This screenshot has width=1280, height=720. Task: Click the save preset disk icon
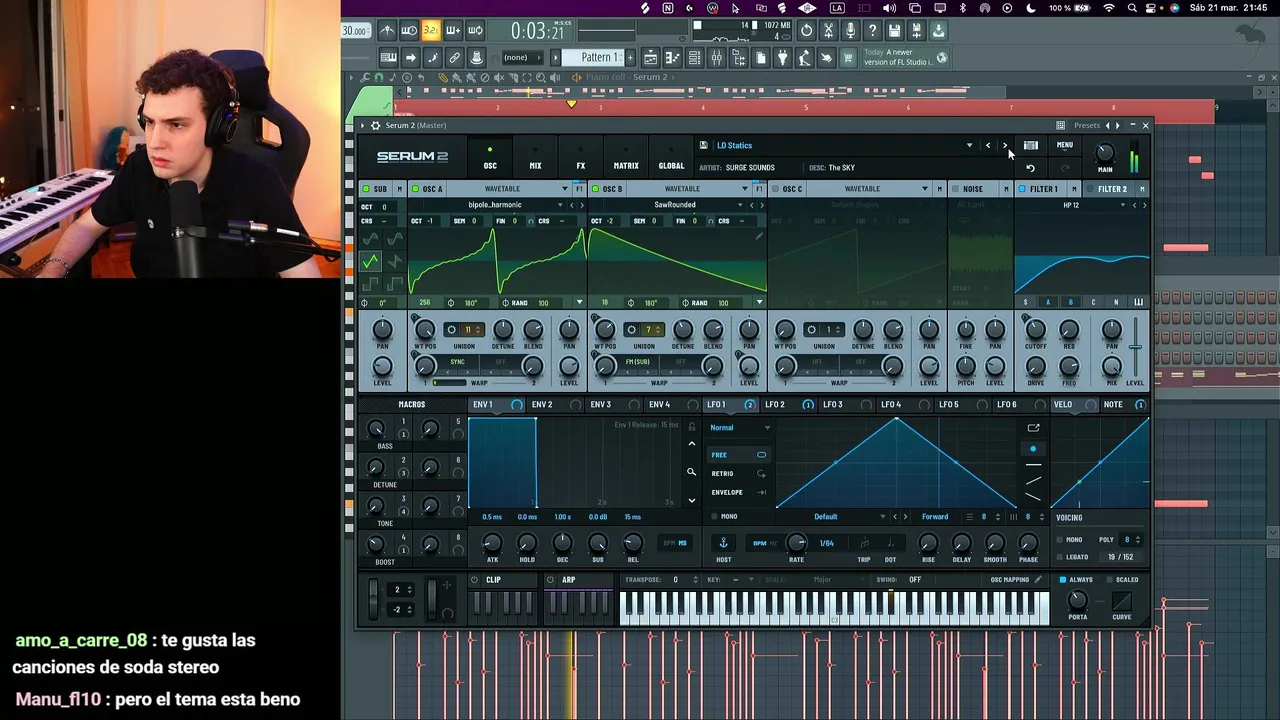703,145
